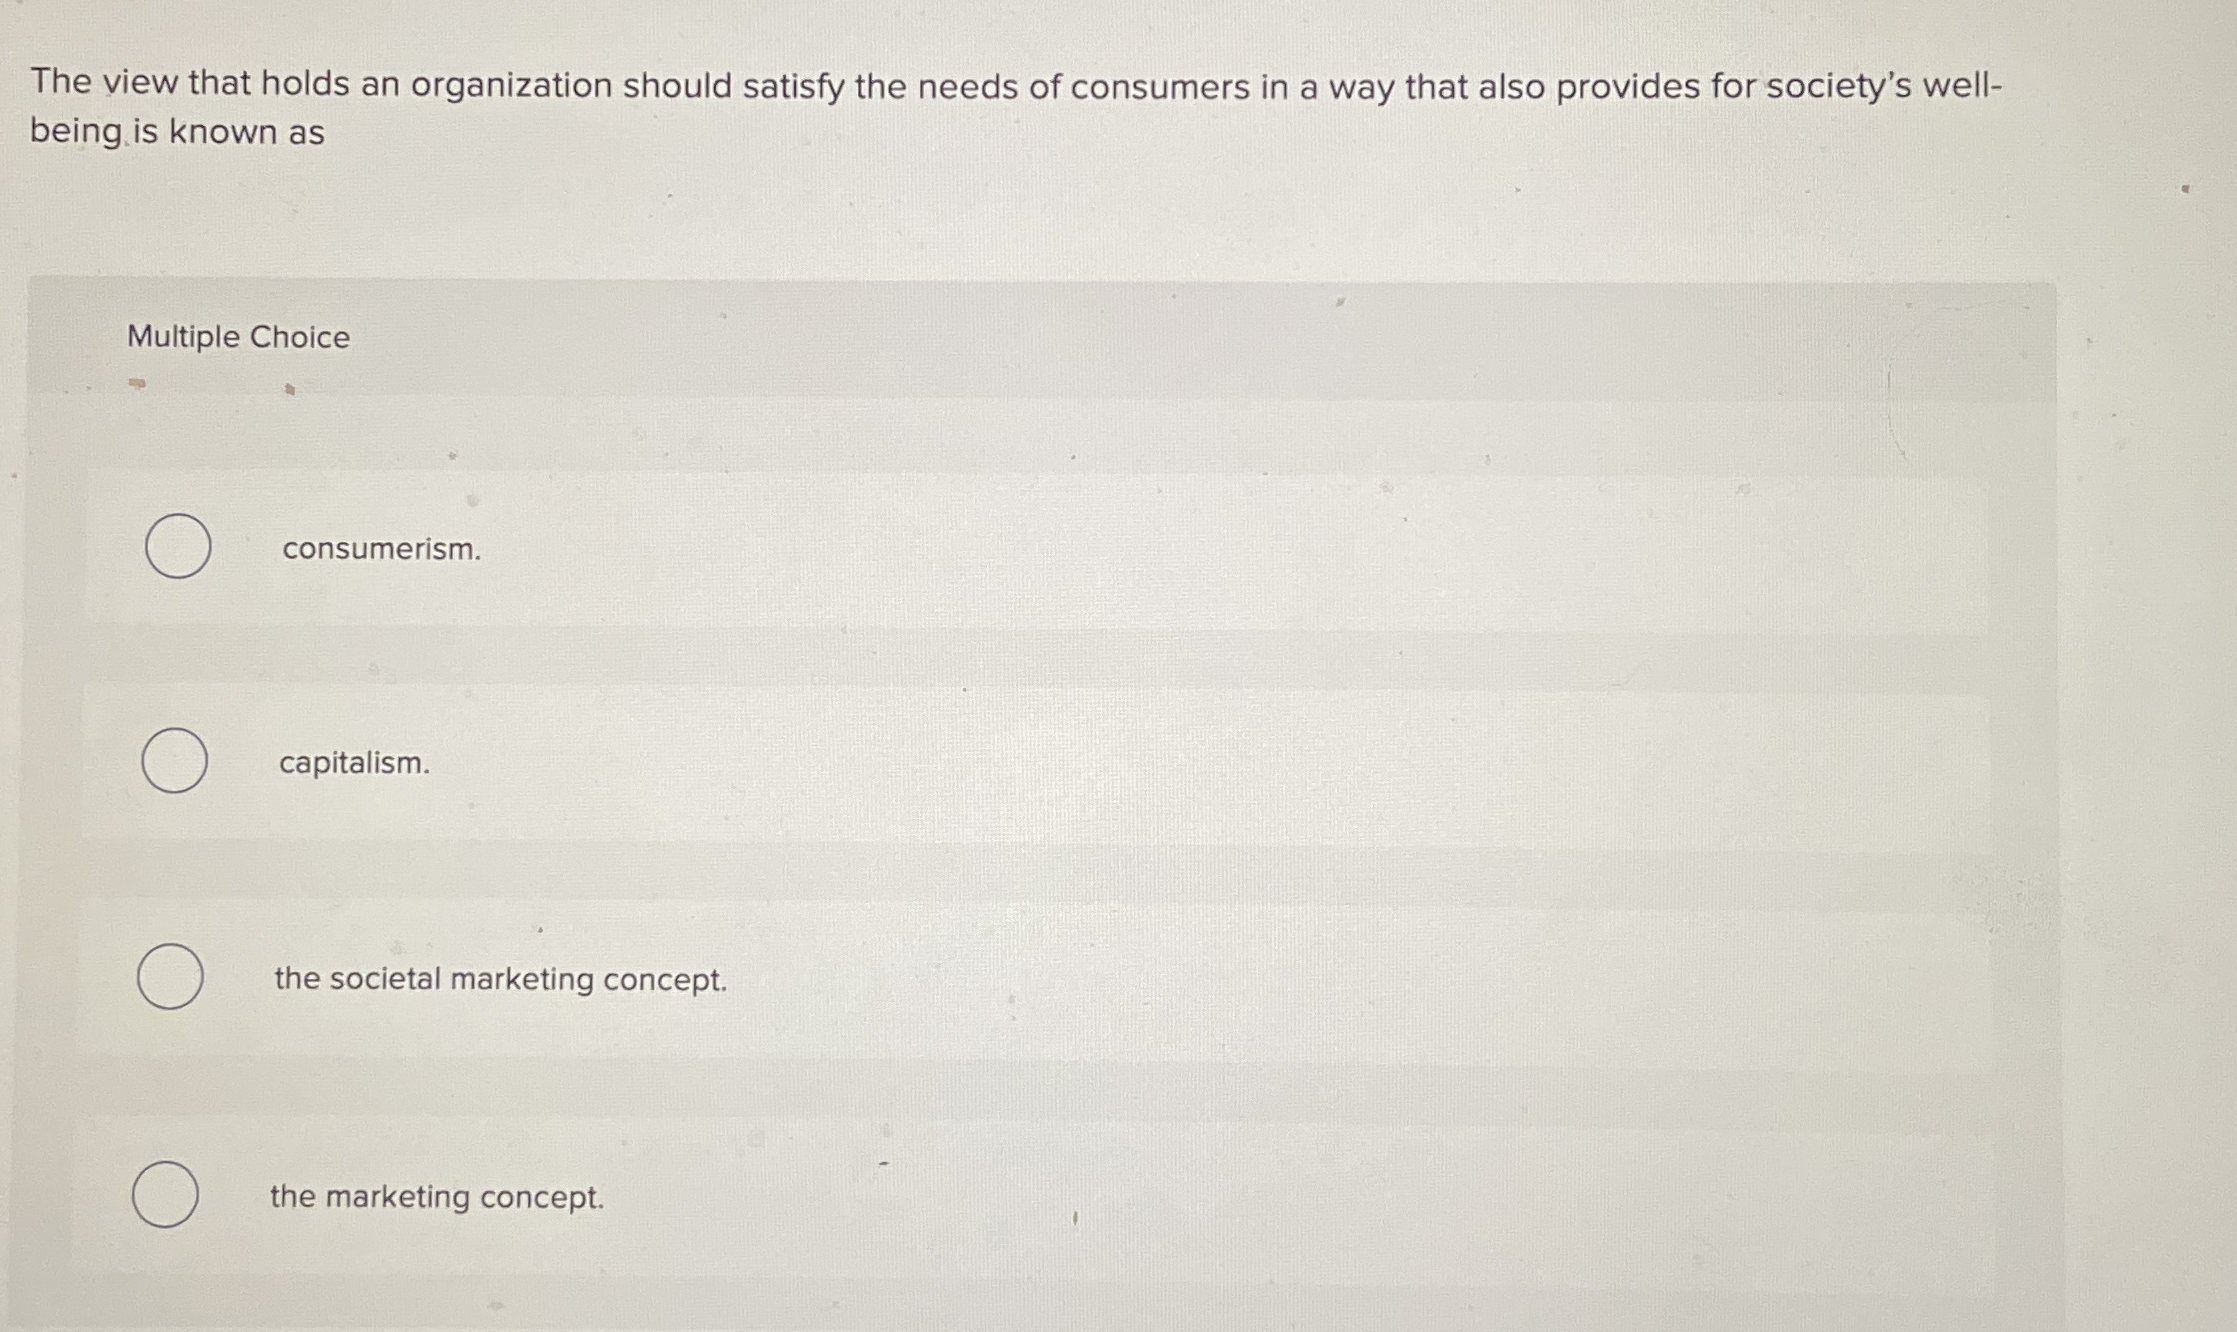Click the gray Multiple Choice banner area
This screenshot has width=2237, height=1332.
tap(900, 338)
